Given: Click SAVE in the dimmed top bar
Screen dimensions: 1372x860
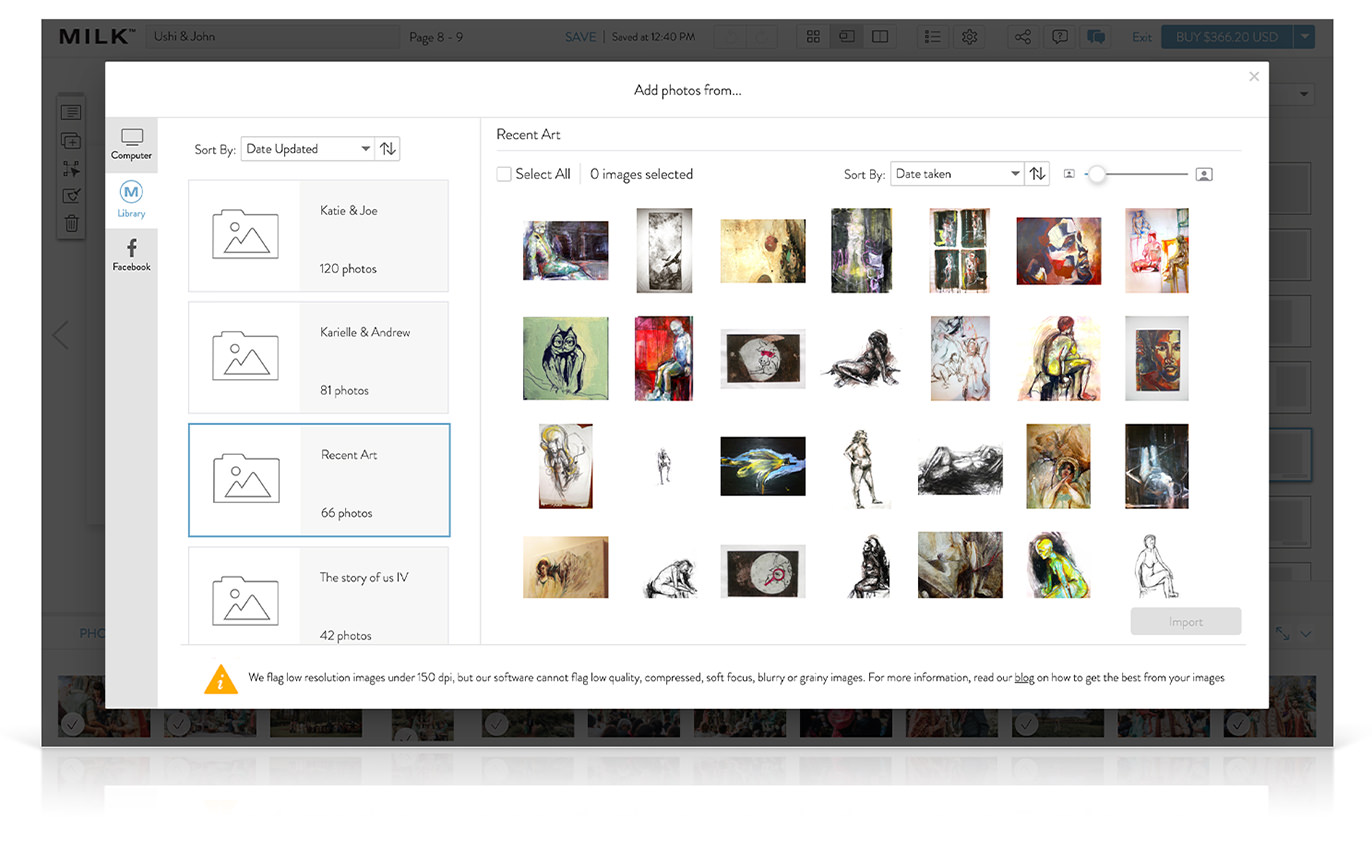Looking at the screenshot, I should point(580,37).
